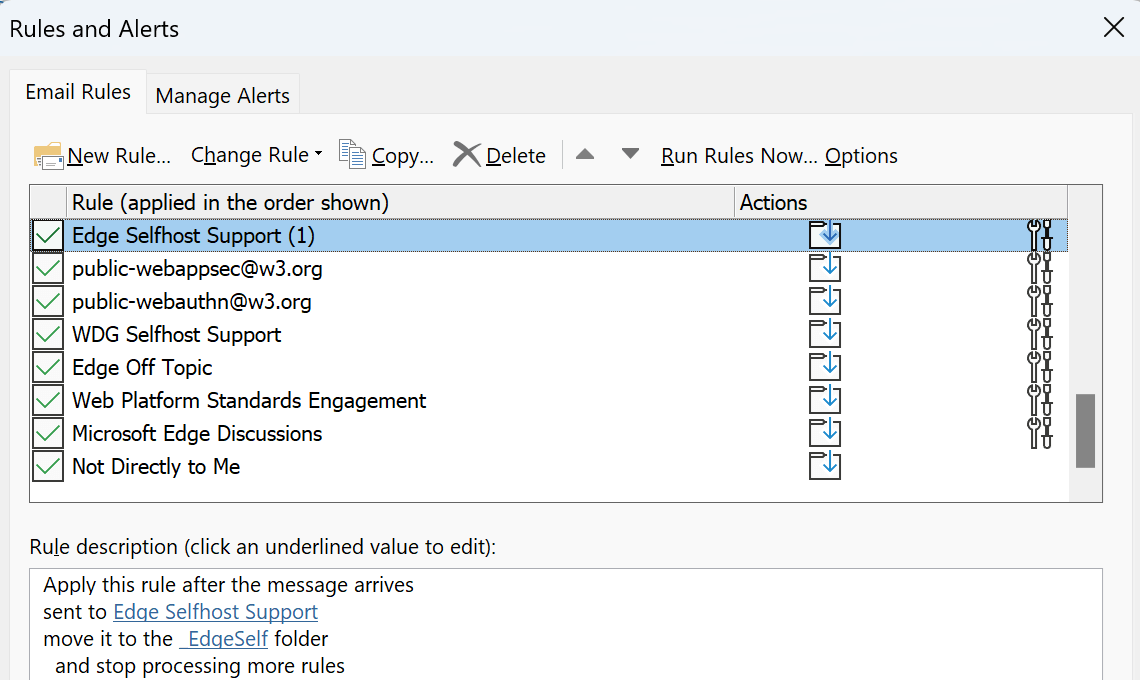This screenshot has width=1140, height=680.
Task: Select the Not Directly to Me rule name
Action: [x=156, y=466]
